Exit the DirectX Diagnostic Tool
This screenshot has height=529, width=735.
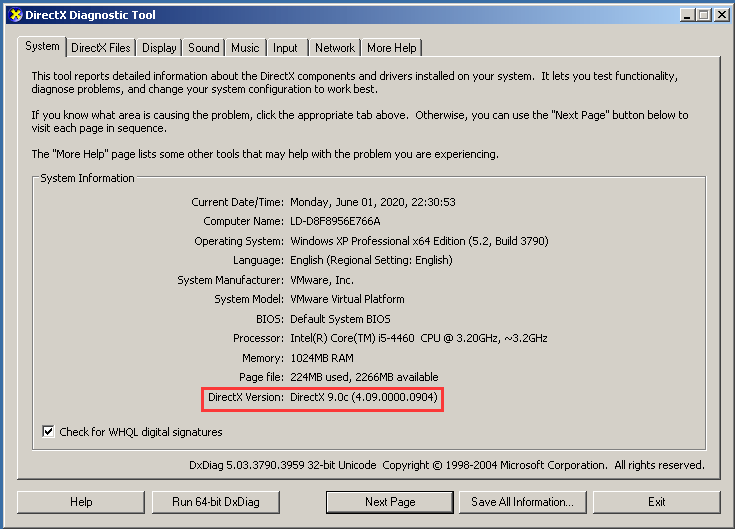coord(657,502)
